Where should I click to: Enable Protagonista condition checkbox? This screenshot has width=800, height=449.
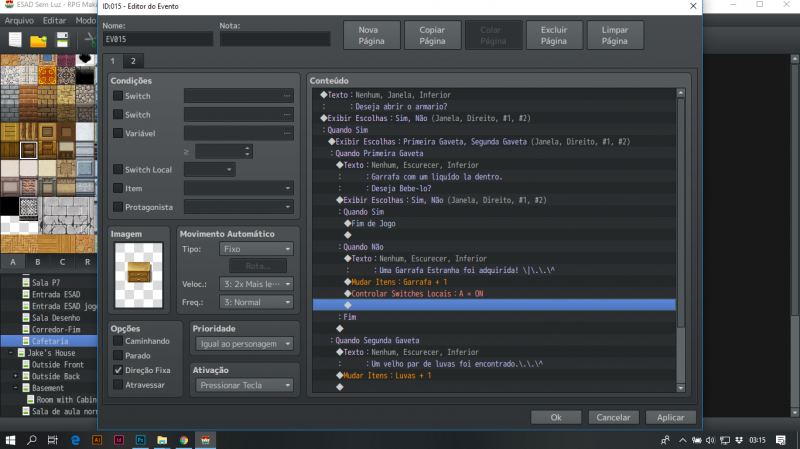tap(118, 207)
